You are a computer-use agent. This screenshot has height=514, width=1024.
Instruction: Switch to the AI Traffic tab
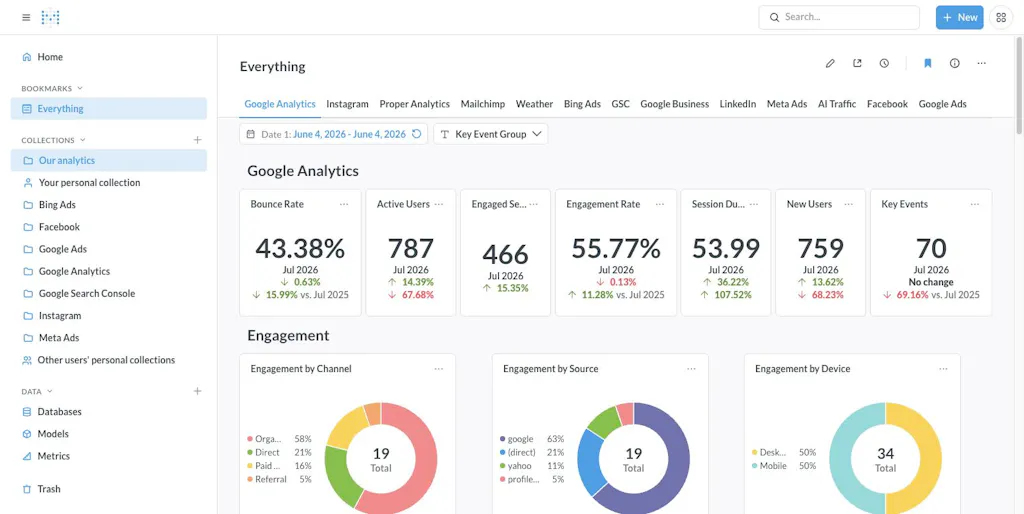[x=837, y=104]
